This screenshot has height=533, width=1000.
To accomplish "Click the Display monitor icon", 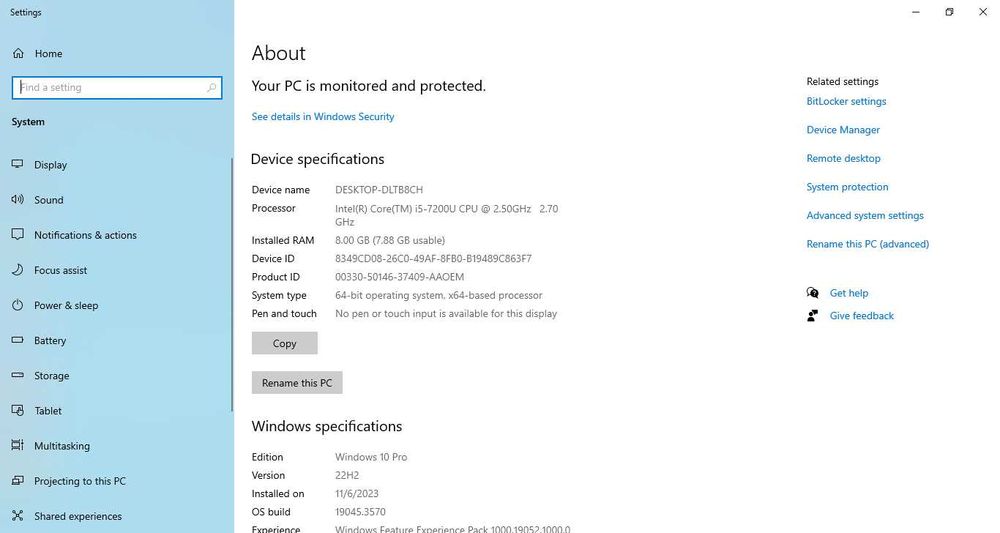I will (18, 164).
